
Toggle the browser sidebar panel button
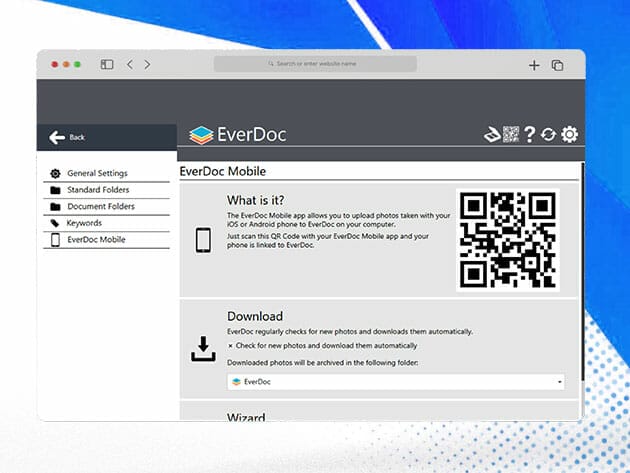coord(107,65)
